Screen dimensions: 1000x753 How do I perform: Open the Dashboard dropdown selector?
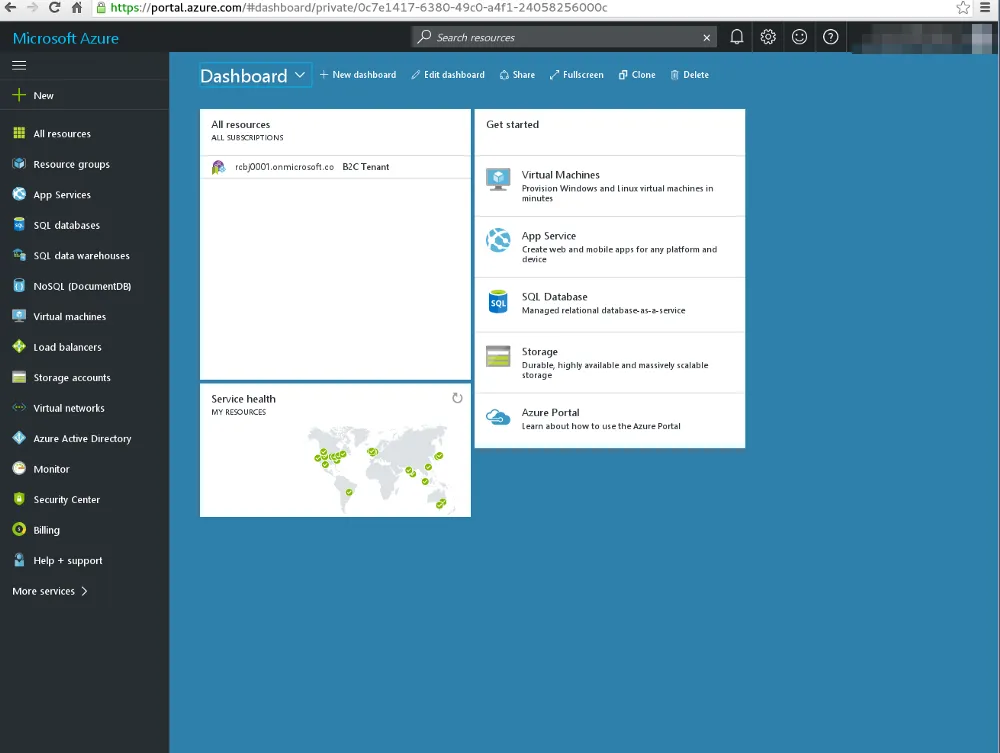tap(255, 76)
